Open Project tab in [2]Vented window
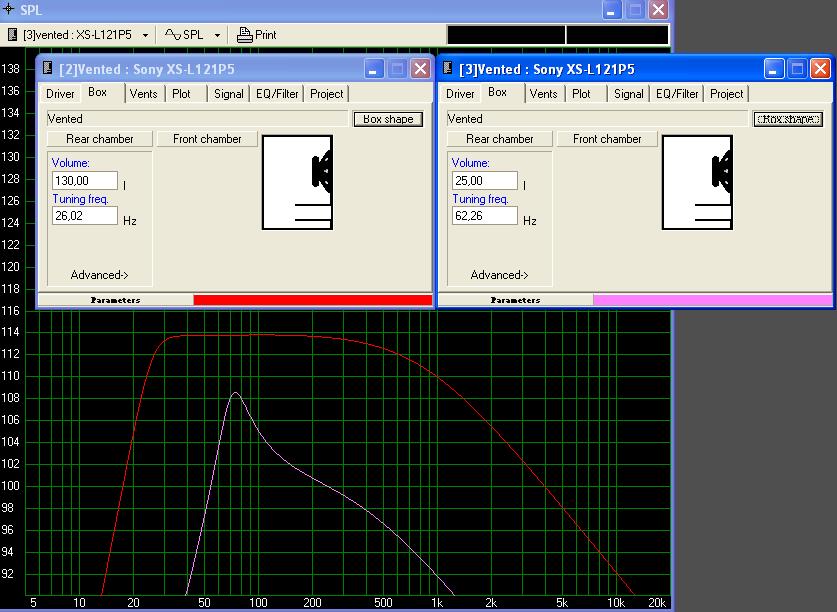This screenshot has height=612, width=837. click(327, 94)
